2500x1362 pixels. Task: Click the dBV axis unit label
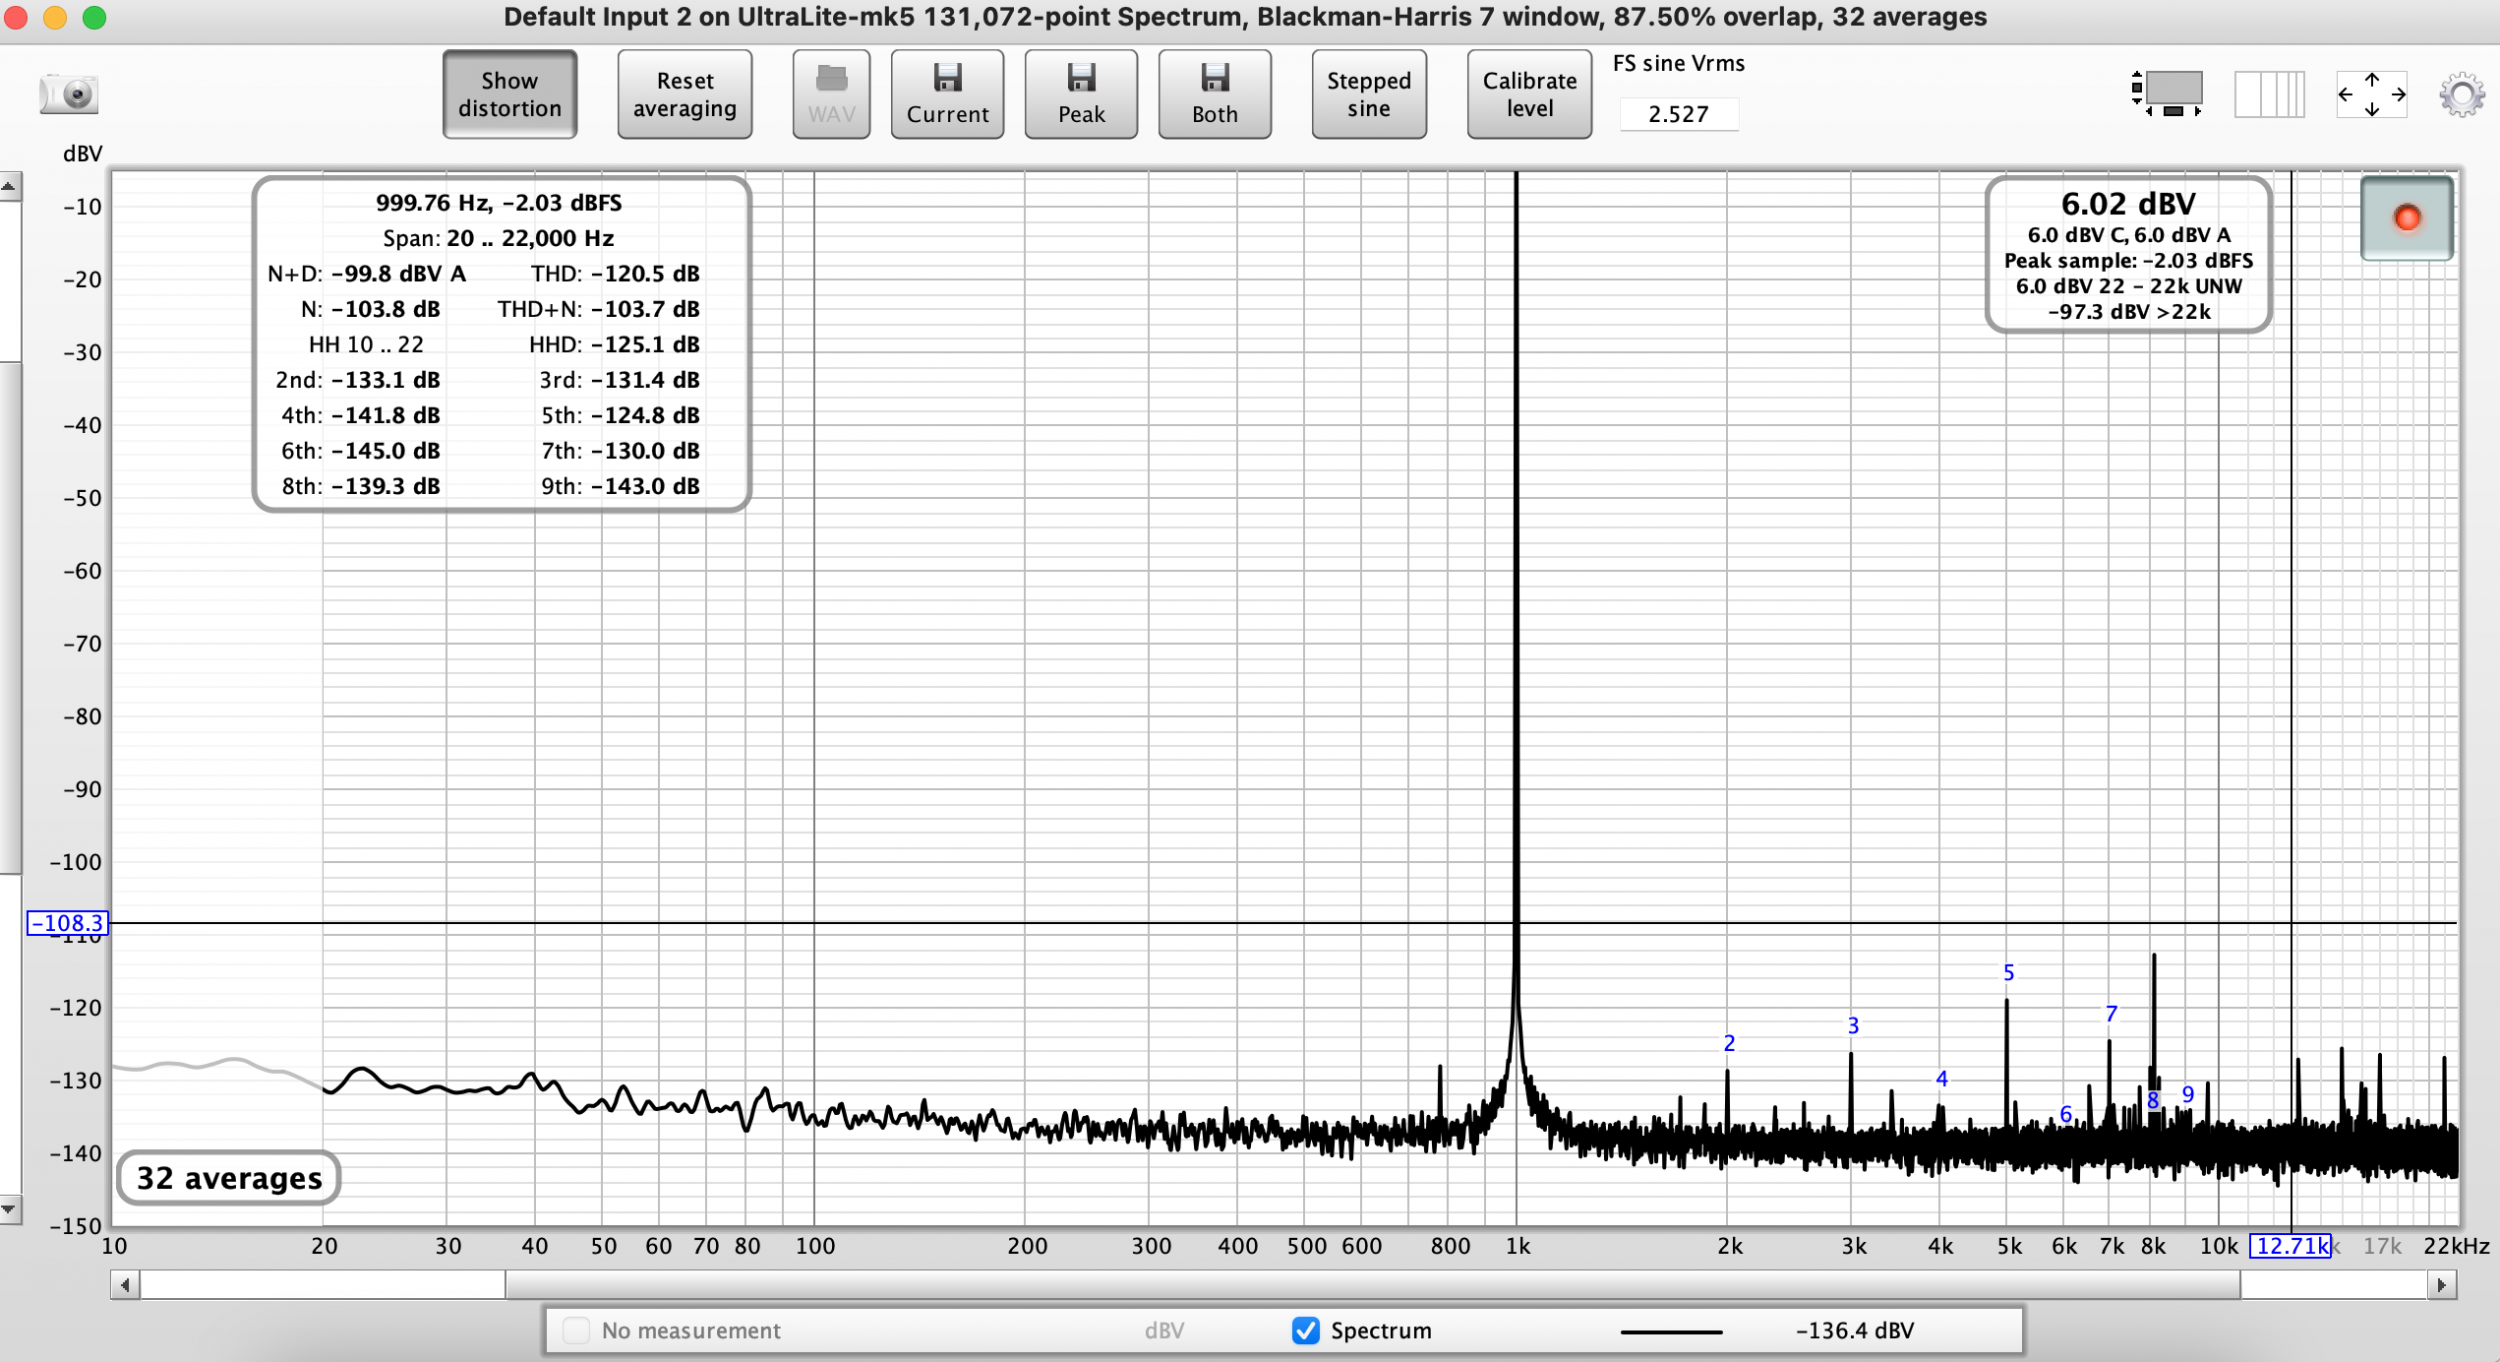[82, 154]
